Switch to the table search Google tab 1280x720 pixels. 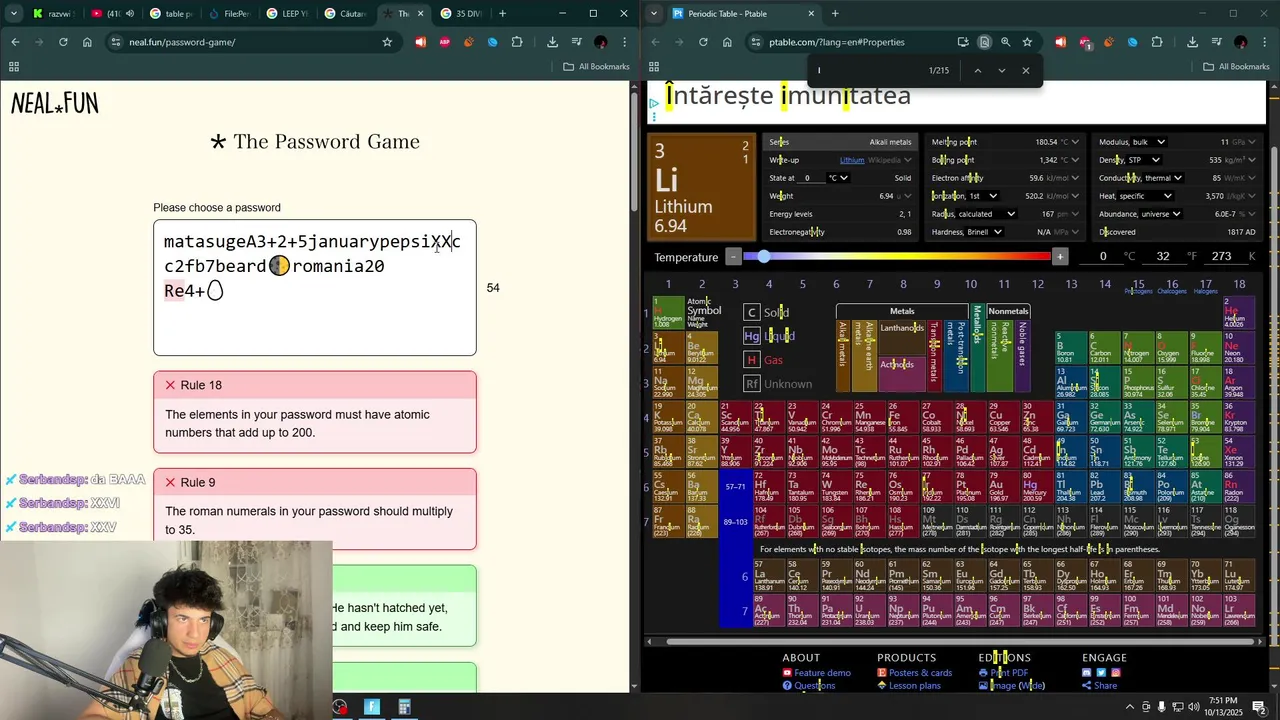173,14
